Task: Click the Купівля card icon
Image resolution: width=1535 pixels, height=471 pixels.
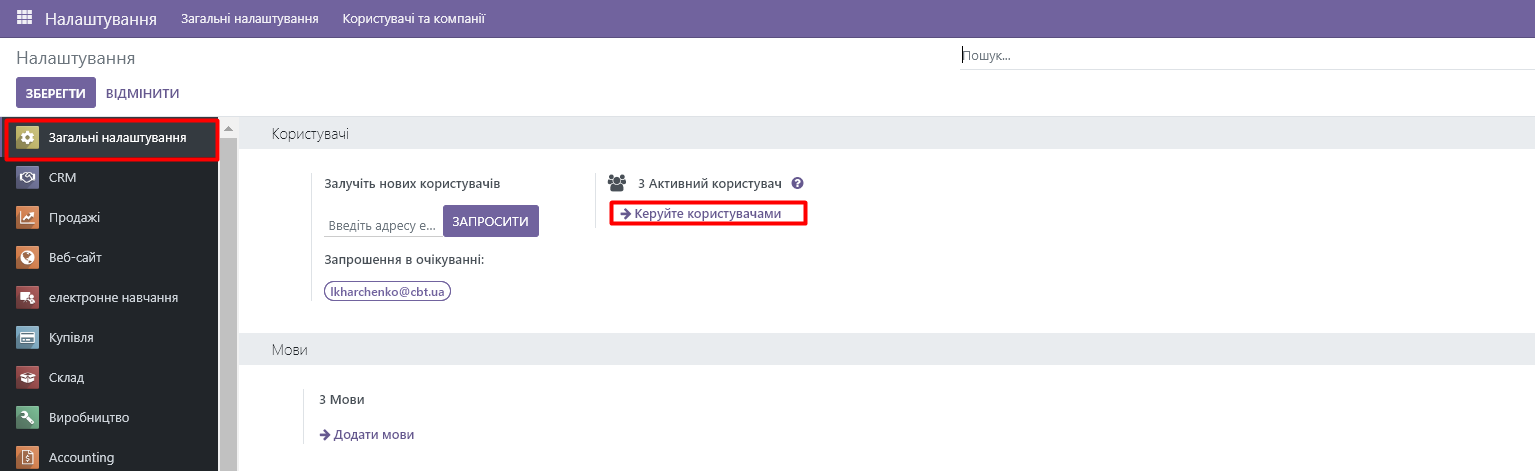Action: 28,338
